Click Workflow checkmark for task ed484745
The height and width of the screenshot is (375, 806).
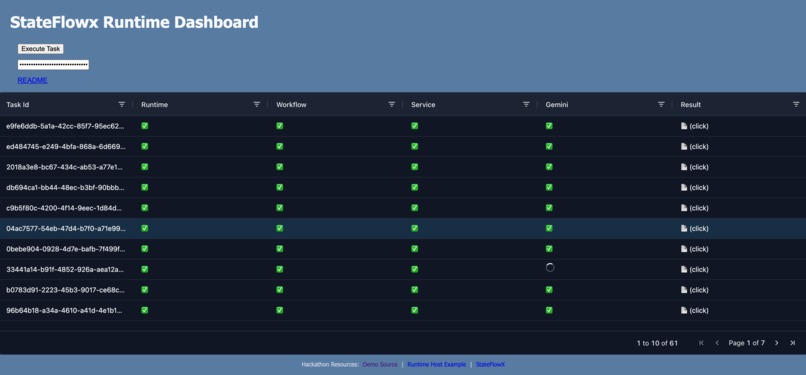tap(280, 146)
